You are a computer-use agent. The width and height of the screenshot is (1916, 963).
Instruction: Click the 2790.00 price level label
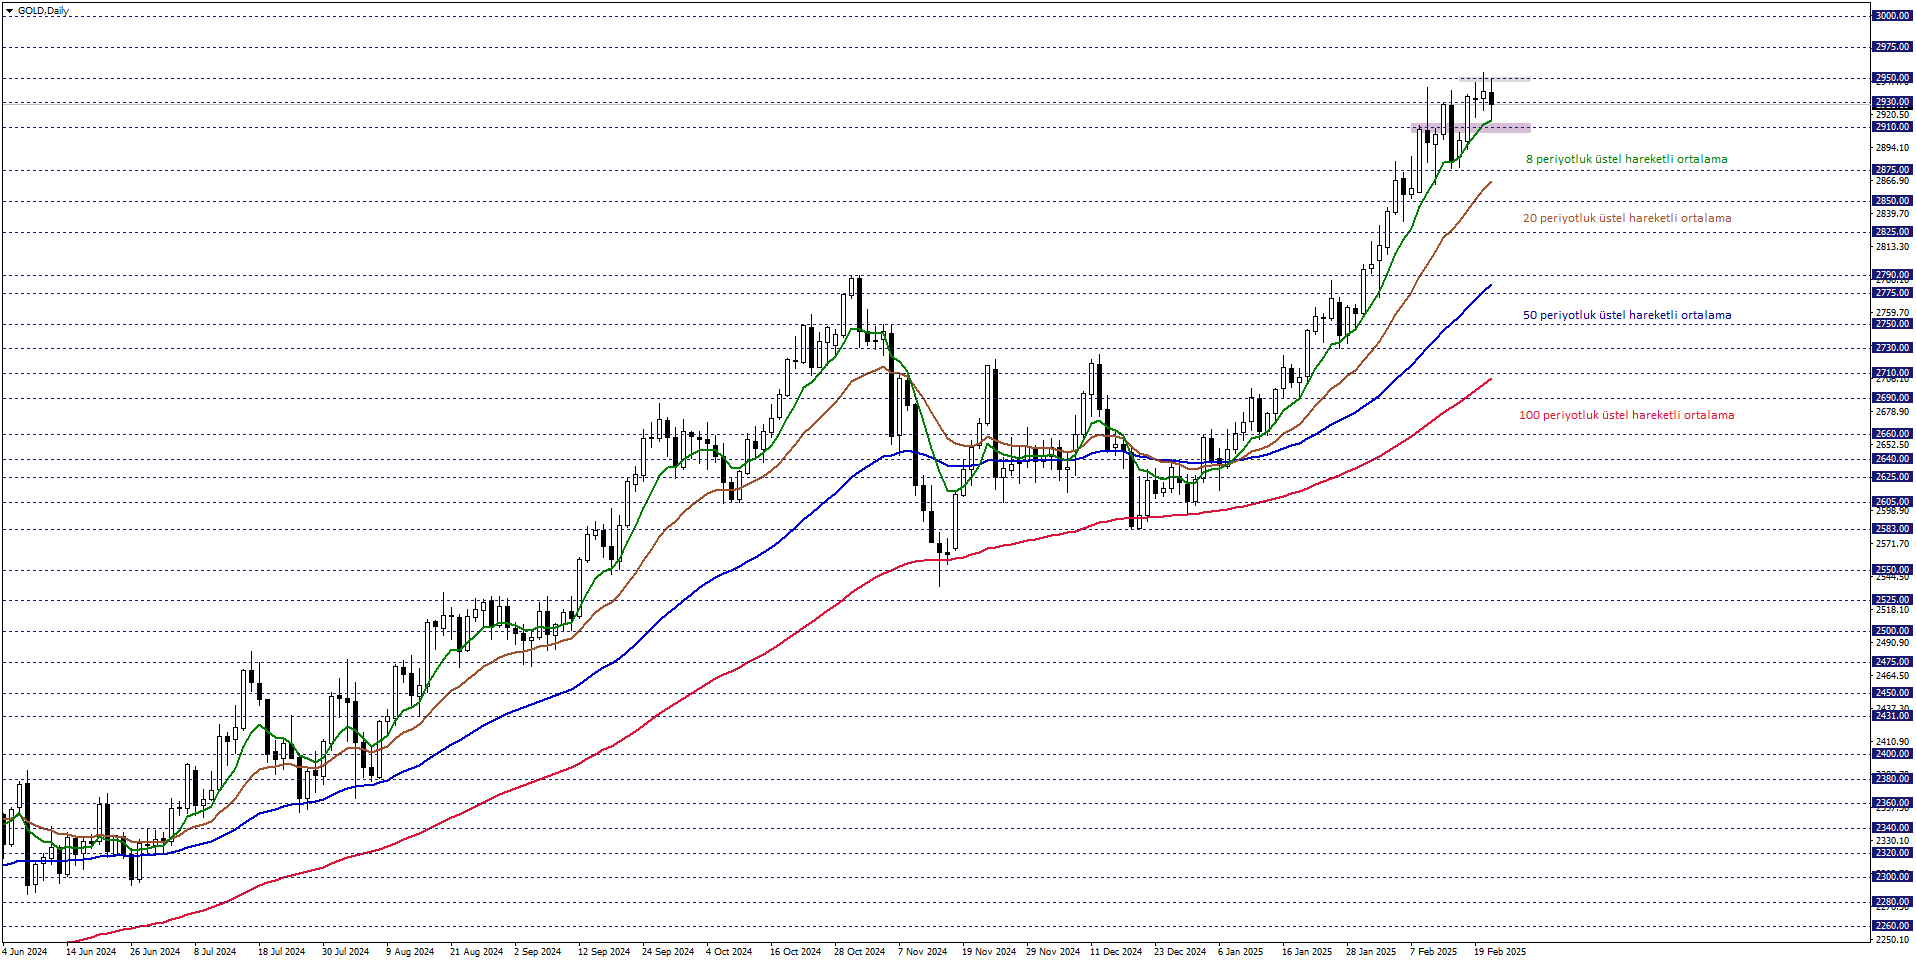1892,275
